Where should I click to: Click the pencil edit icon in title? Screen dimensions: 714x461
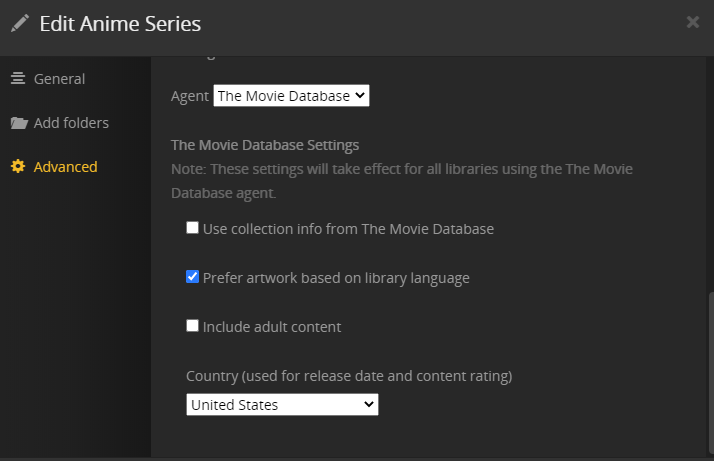pos(20,23)
